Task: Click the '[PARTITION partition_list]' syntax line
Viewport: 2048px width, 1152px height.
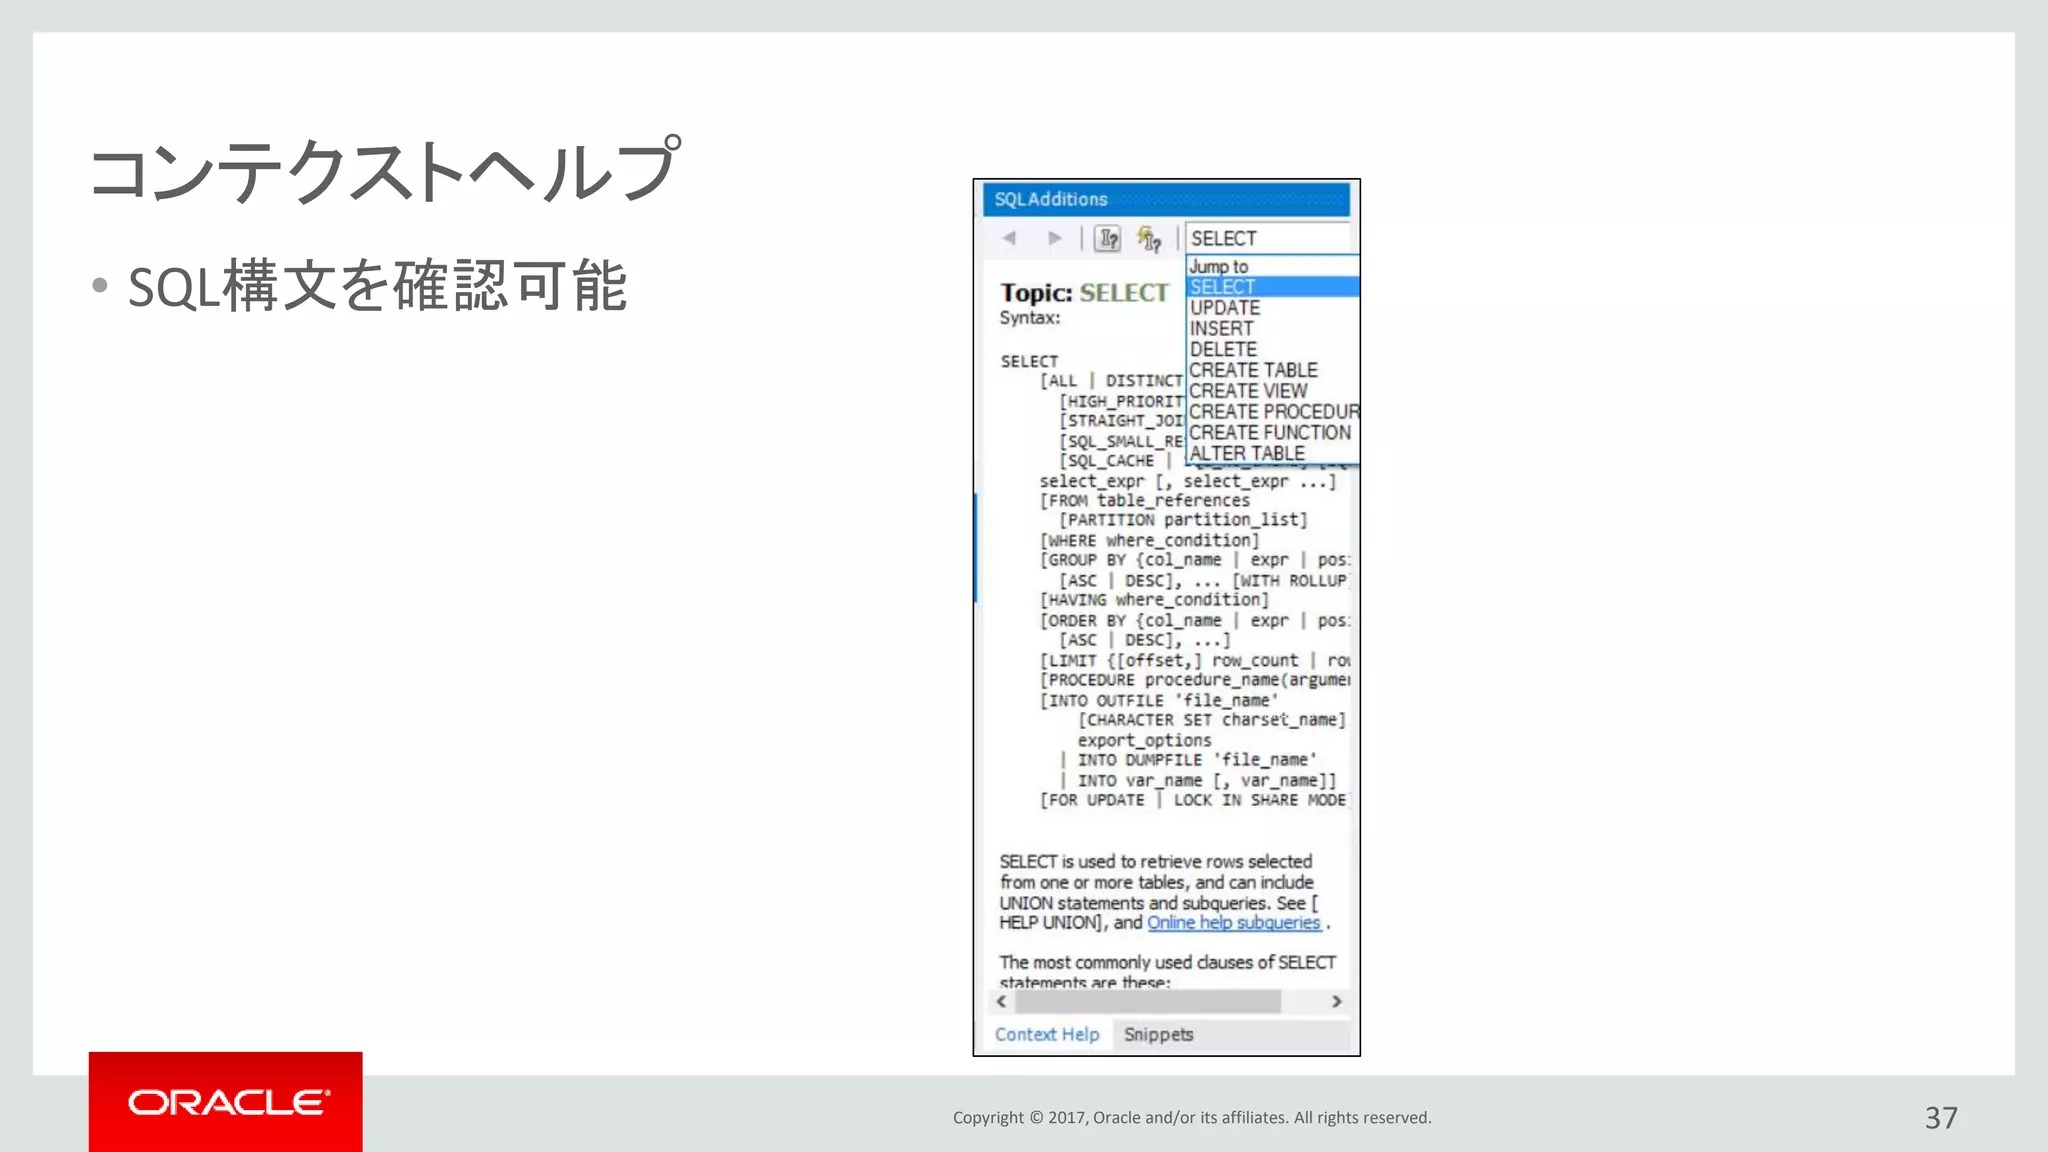Action: click(1183, 520)
